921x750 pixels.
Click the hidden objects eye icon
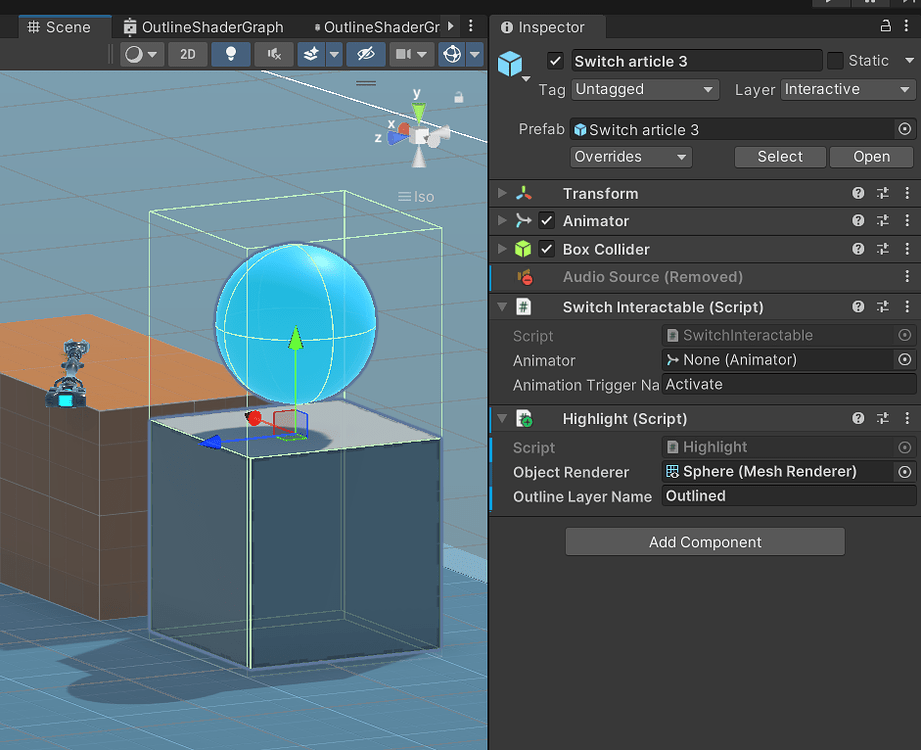pyautogui.click(x=366, y=55)
